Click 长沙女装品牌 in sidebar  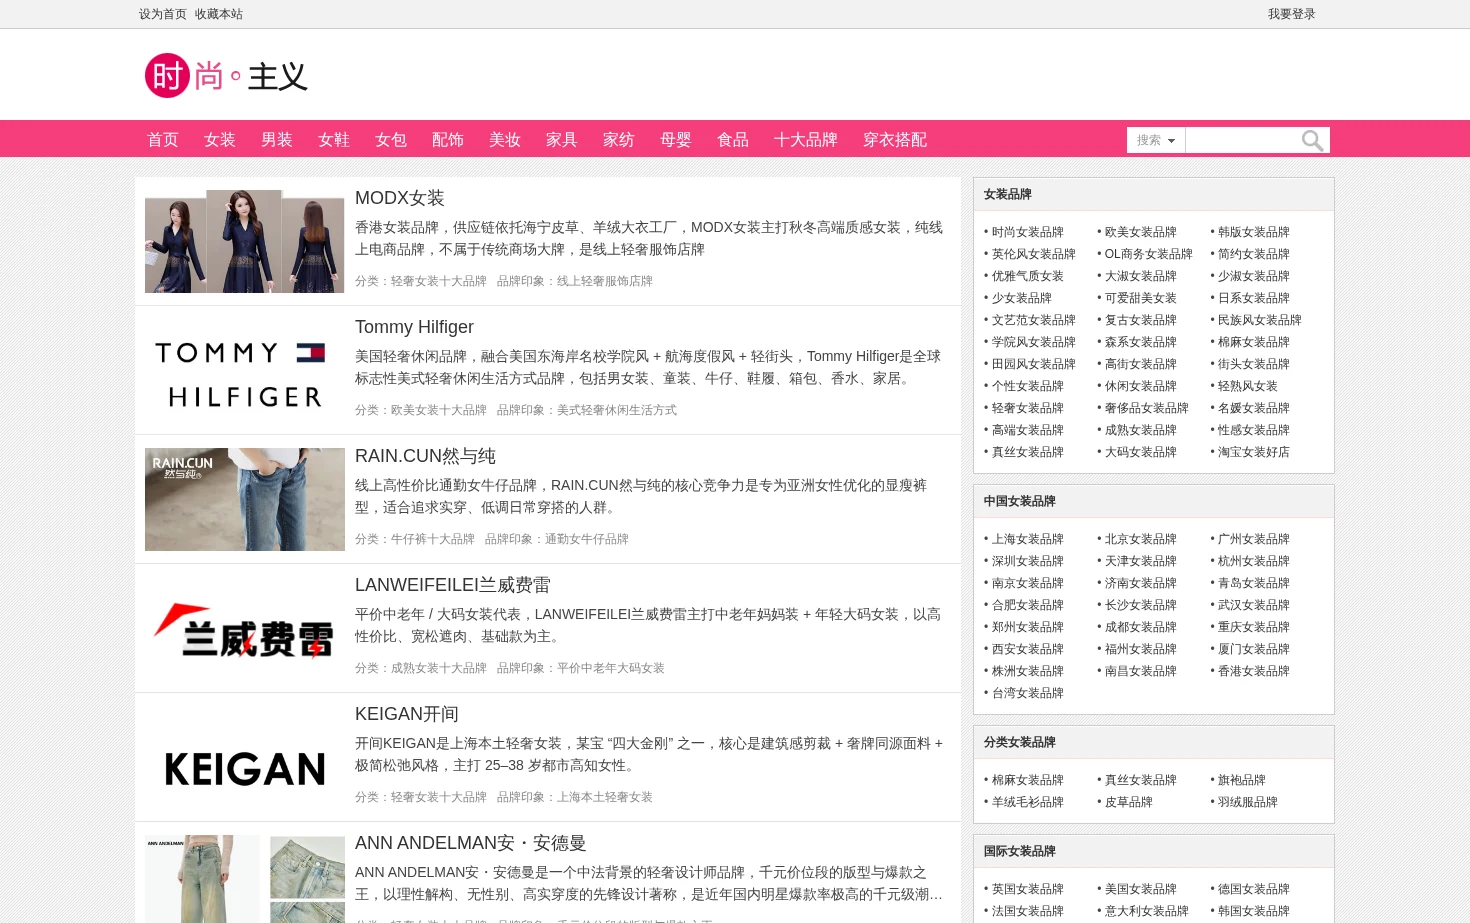(1141, 605)
